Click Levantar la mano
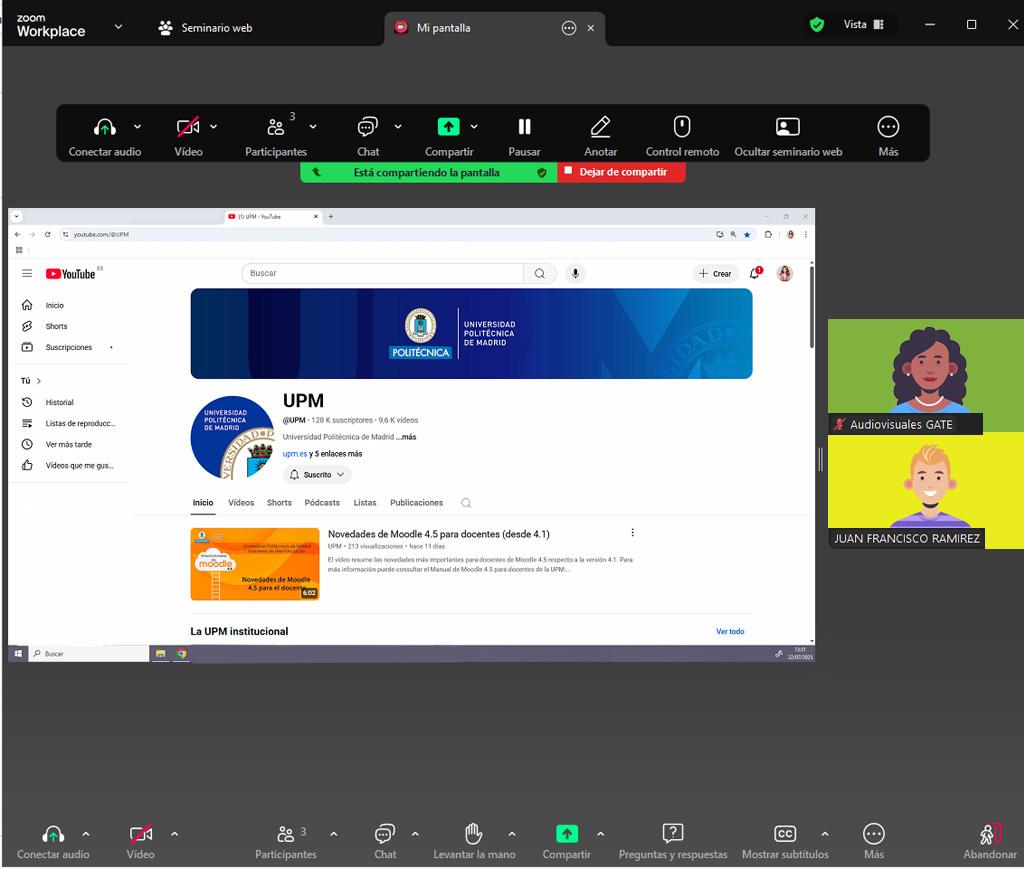This screenshot has height=869, width=1024. 474,842
